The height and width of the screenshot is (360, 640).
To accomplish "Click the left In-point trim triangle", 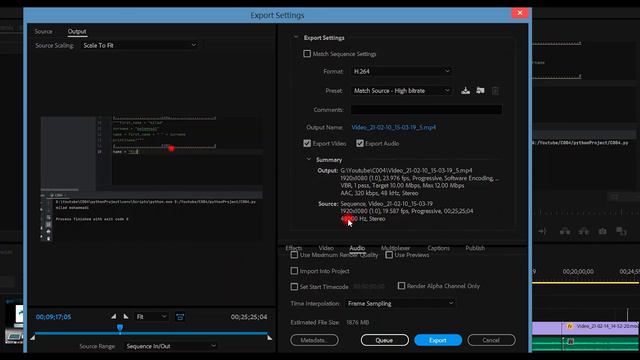I will [x=33, y=338].
